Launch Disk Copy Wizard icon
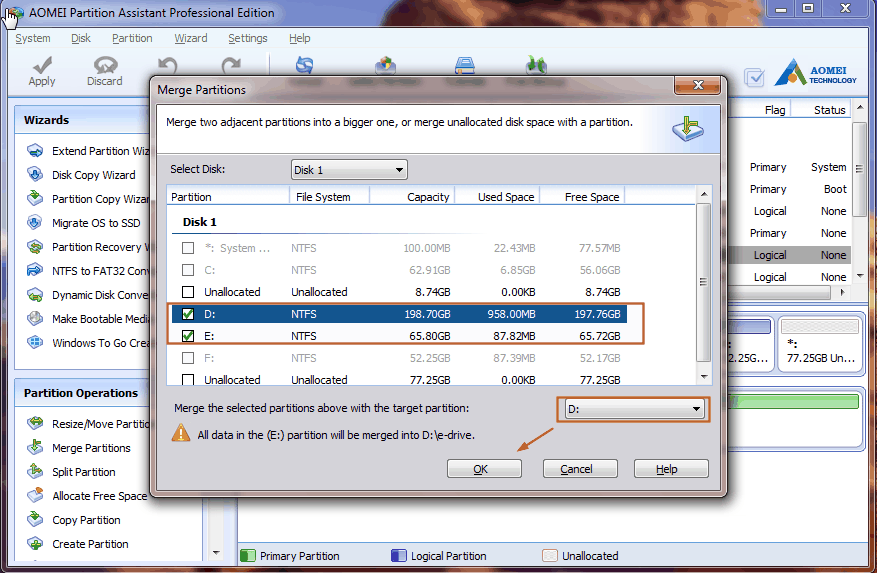 [x=35, y=175]
